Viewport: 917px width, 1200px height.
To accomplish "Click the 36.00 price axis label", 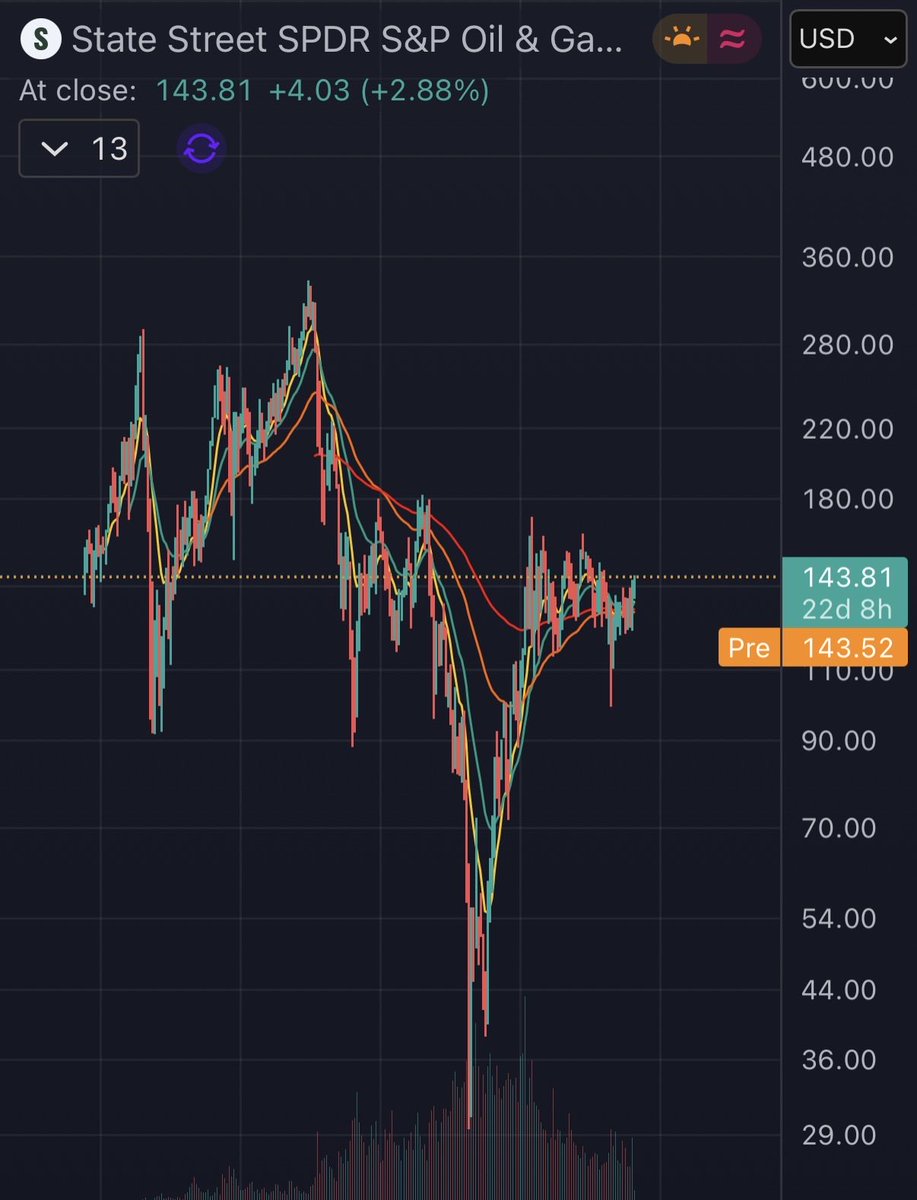I will tap(838, 1059).
